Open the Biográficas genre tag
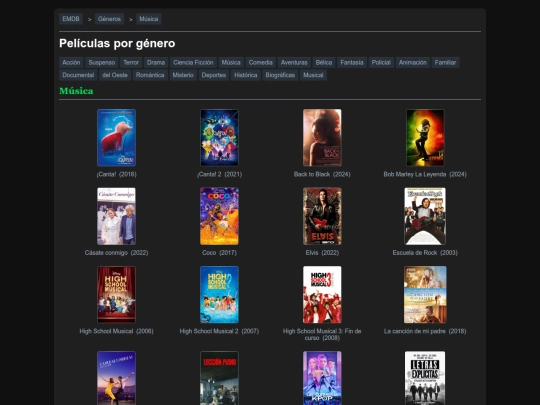Screen dimensions: 540x405 (280, 75)
